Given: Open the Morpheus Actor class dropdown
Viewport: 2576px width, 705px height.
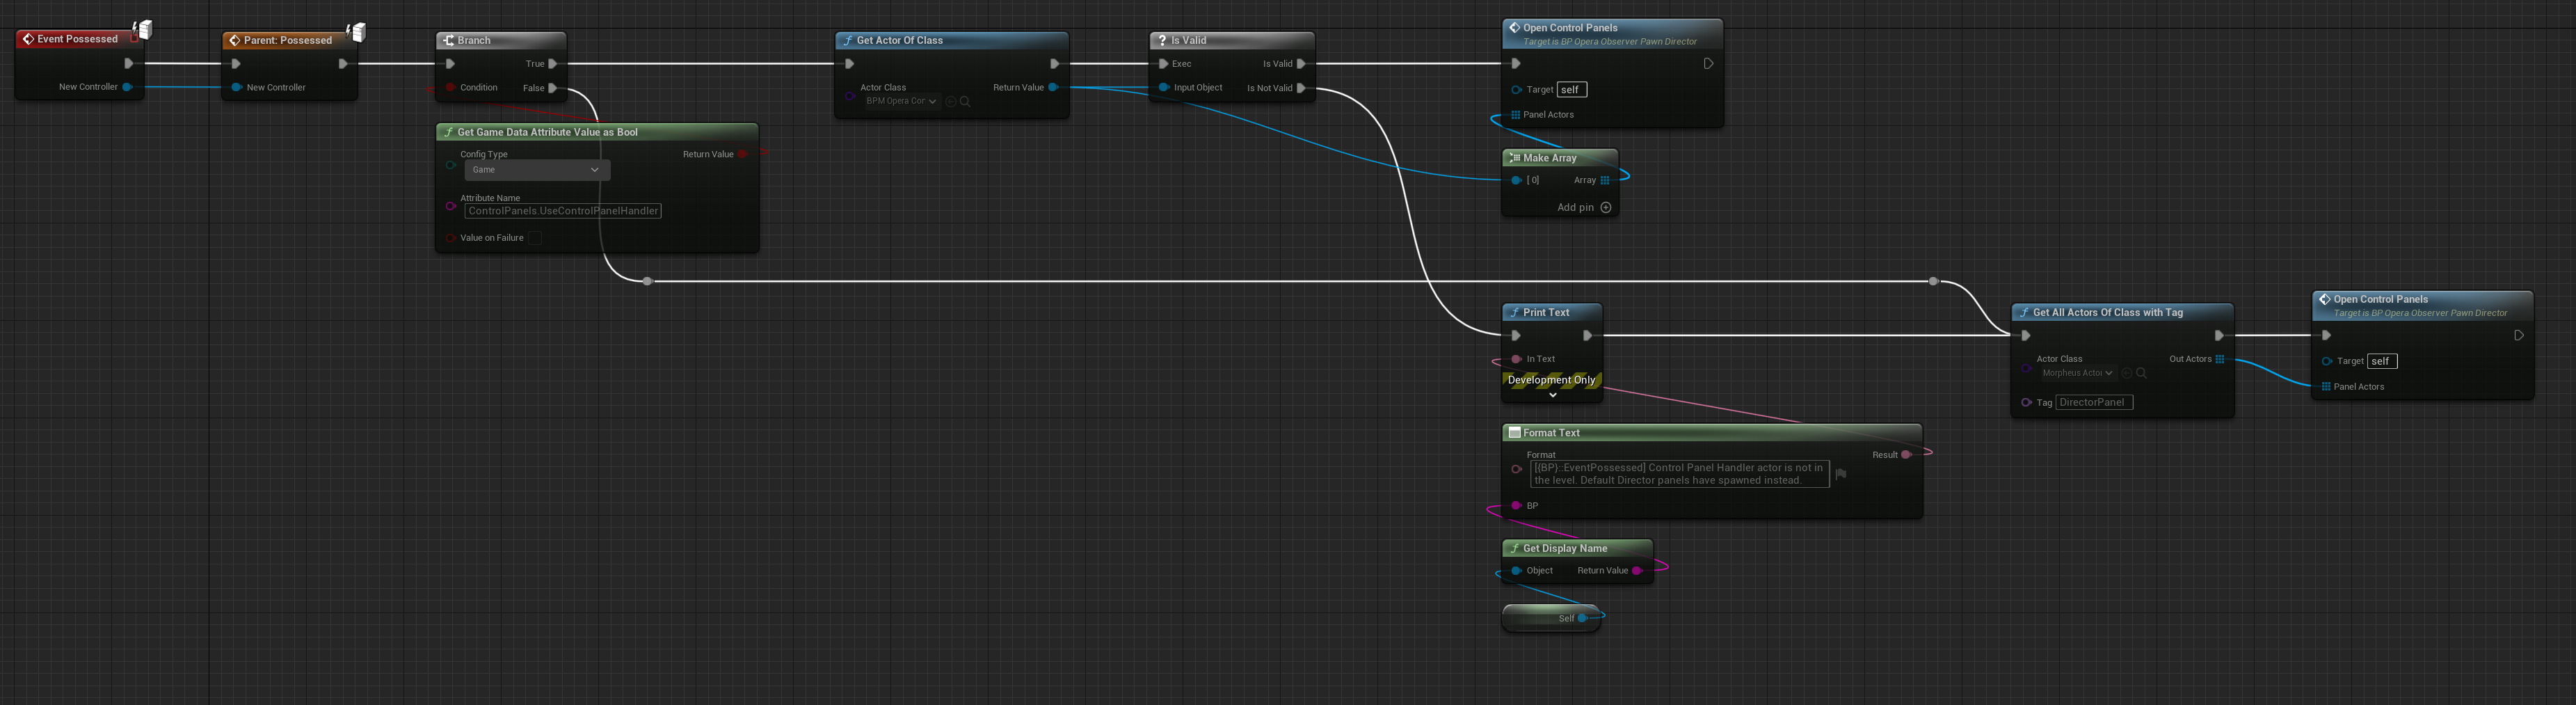Looking at the screenshot, I should point(2077,373).
